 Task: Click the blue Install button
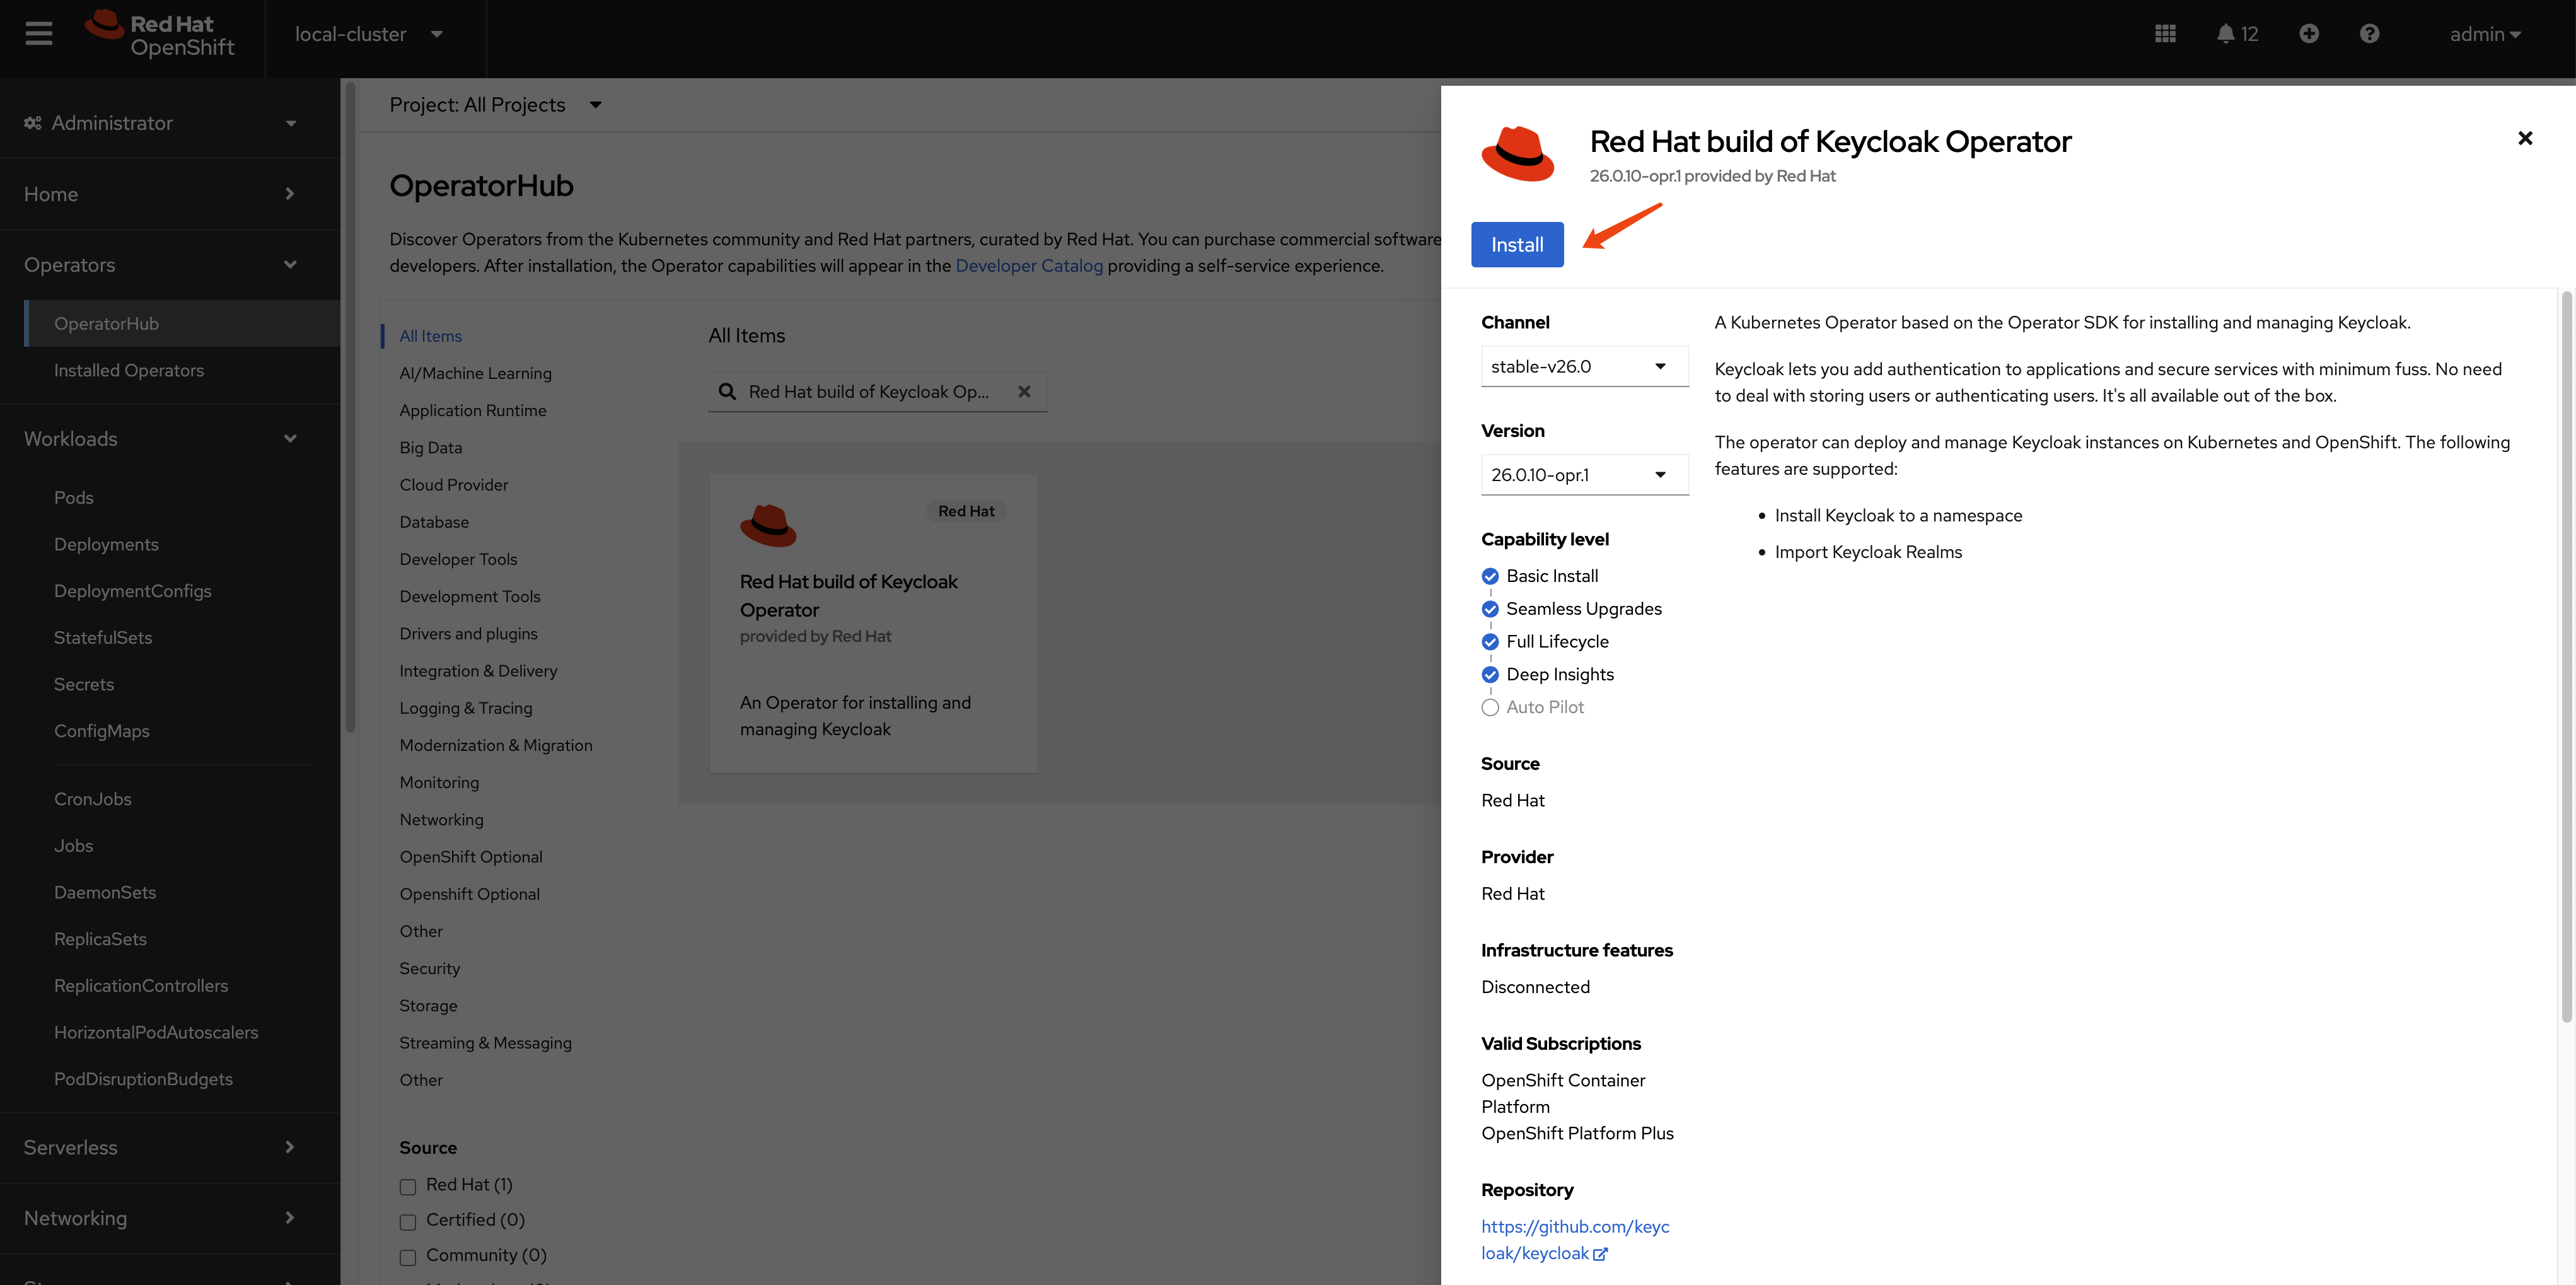1516,245
